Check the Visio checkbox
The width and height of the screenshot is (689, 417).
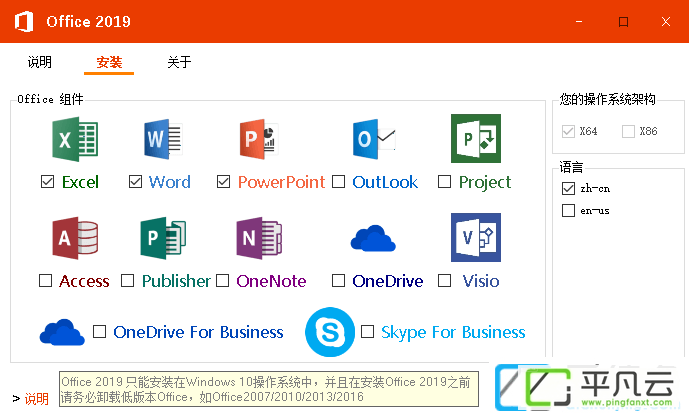point(445,280)
